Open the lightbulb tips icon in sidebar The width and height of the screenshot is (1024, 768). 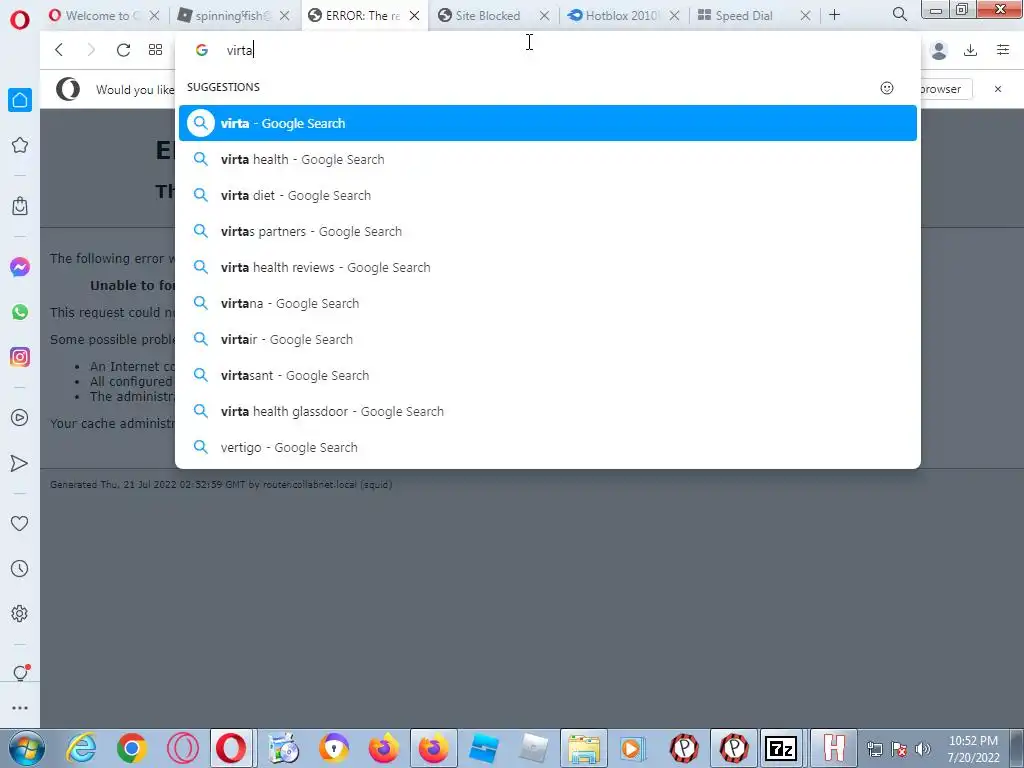tap(20, 673)
